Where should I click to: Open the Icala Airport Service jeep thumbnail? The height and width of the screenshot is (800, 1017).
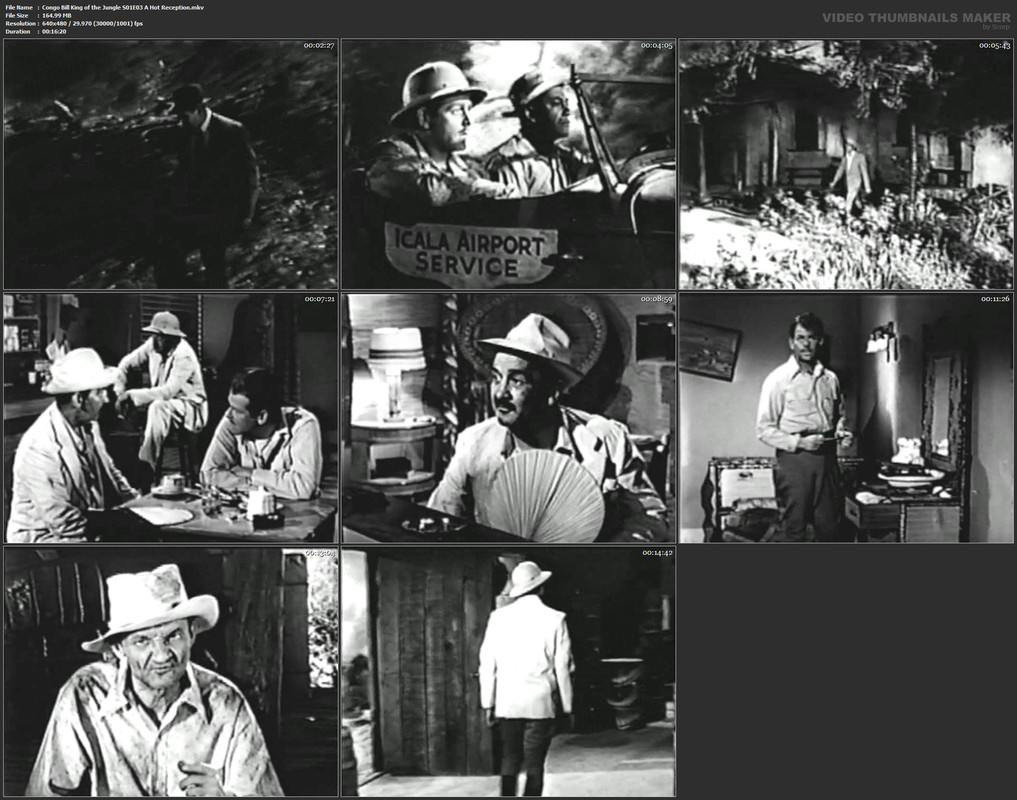(x=508, y=164)
